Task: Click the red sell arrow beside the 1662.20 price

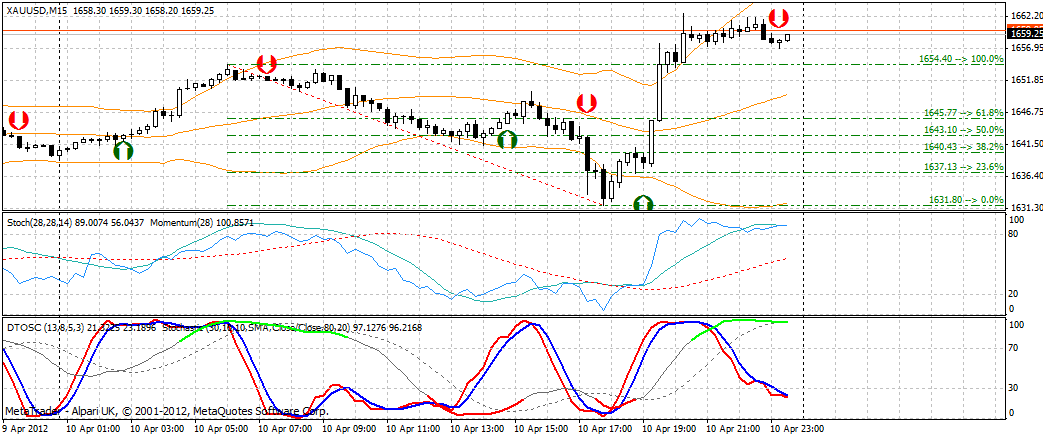Action: click(779, 17)
